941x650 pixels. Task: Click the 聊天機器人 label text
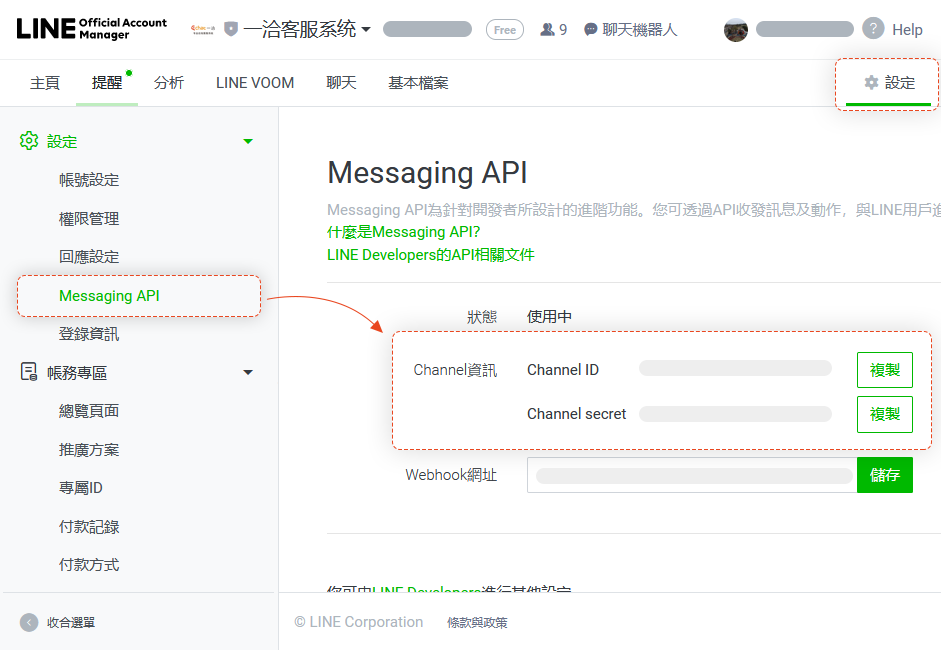click(x=640, y=29)
